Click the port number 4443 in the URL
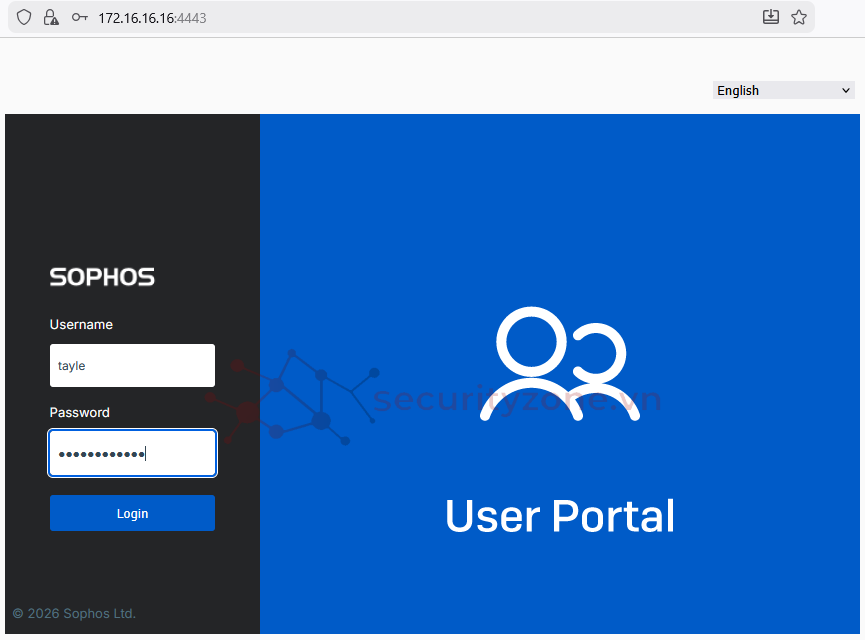The height and width of the screenshot is (640, 865). pos(192,17)
